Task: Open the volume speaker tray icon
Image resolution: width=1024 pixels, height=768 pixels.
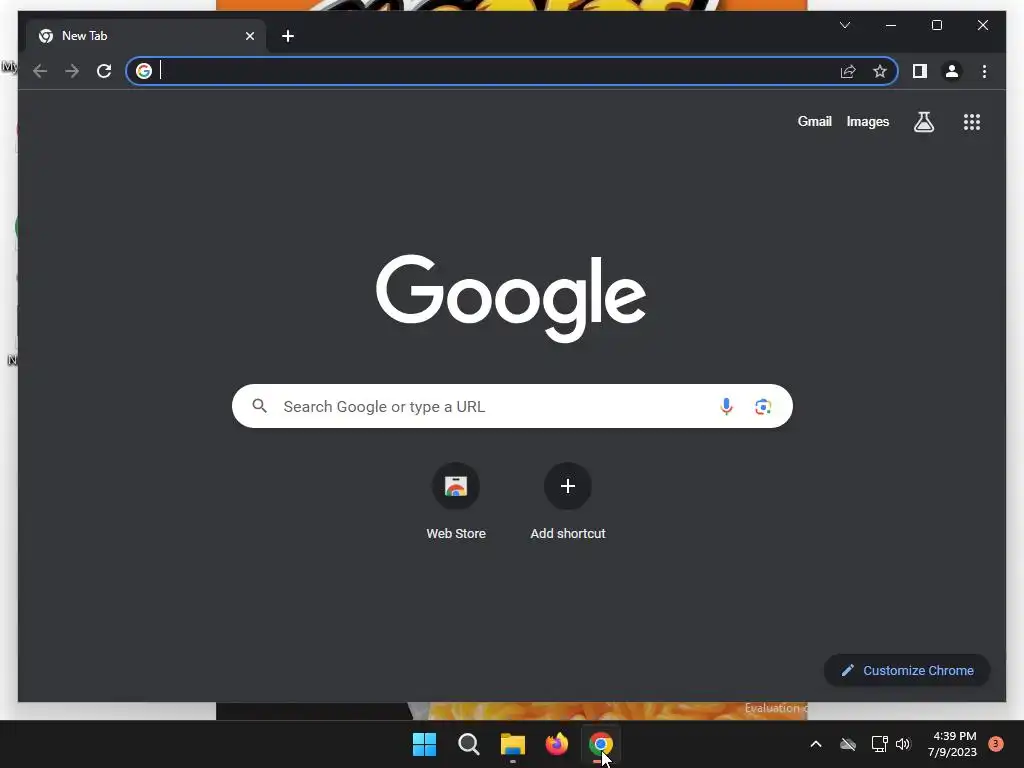Action: (x=903, y=744)
